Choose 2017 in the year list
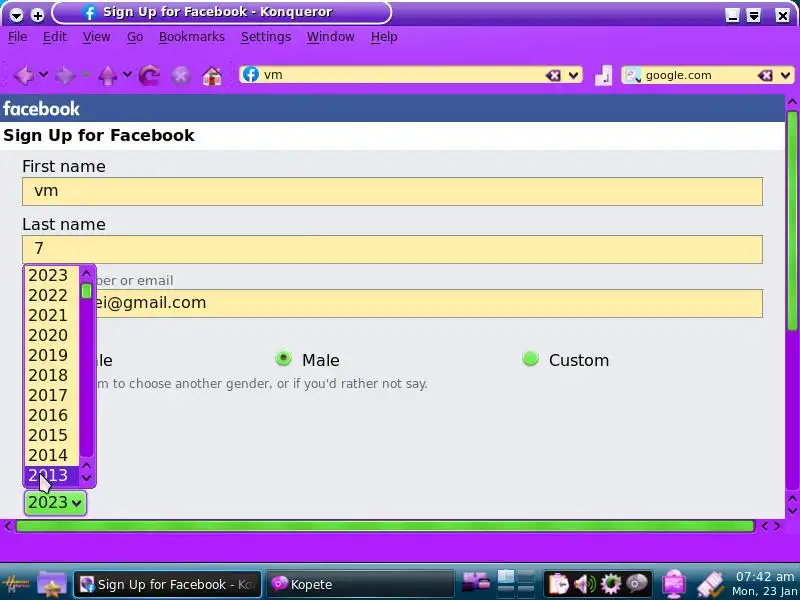This screenshot has width=800, height=600. tap(52, 395)
